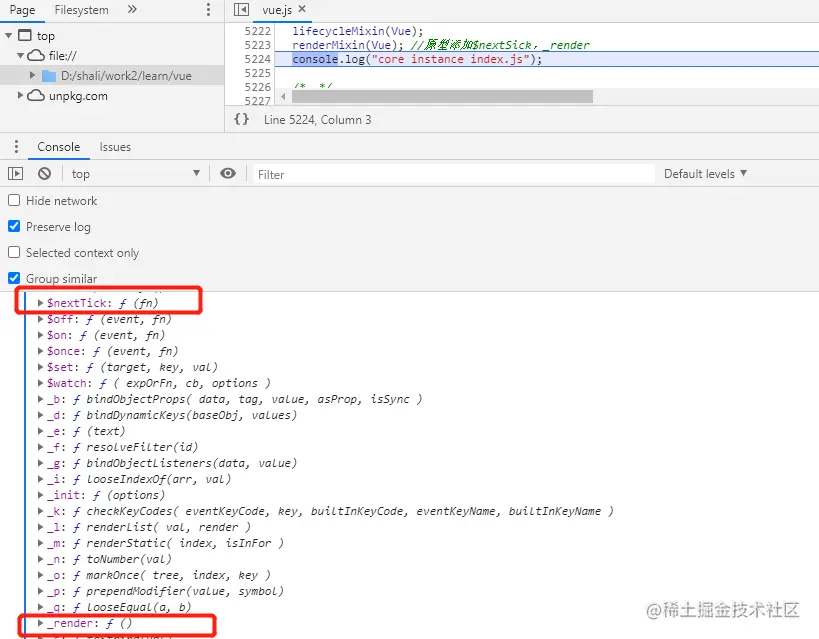Expand the $on function entry
Screen dimensions: 819x639
click(40, 335)
